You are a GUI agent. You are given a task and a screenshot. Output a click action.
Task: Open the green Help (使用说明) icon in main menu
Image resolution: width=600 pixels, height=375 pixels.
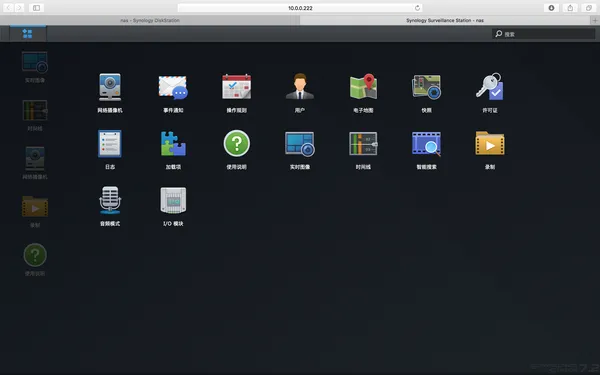[236, 143]
